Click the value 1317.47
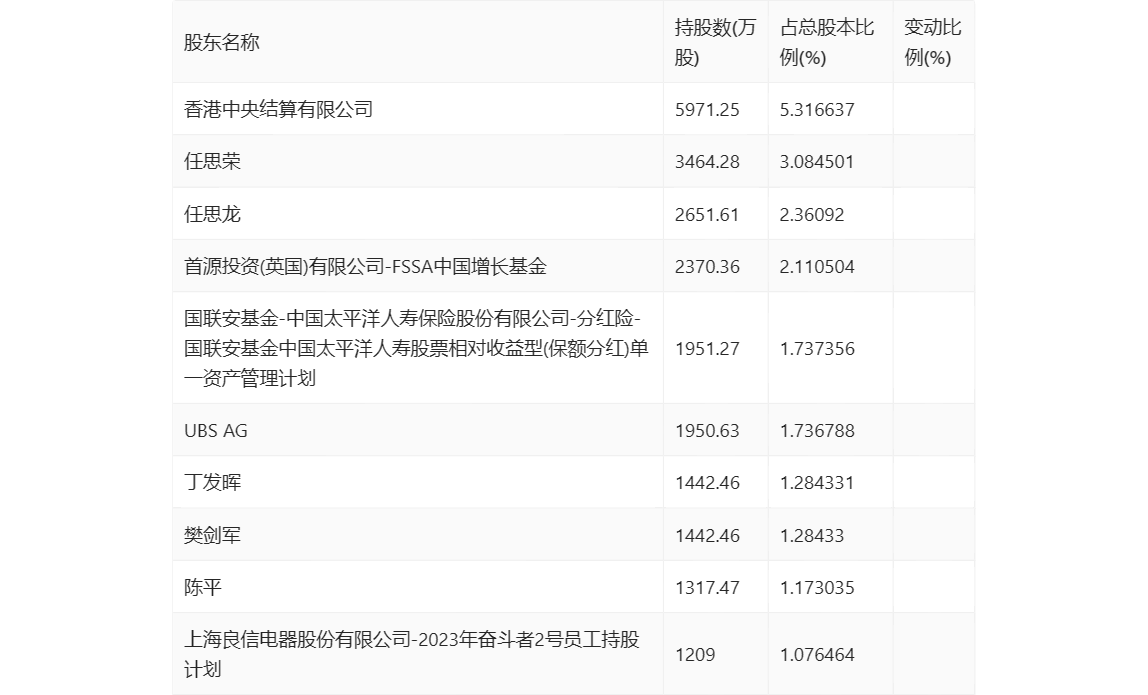The width and height of the screenshot is (1148, 695). pos(707,587)
